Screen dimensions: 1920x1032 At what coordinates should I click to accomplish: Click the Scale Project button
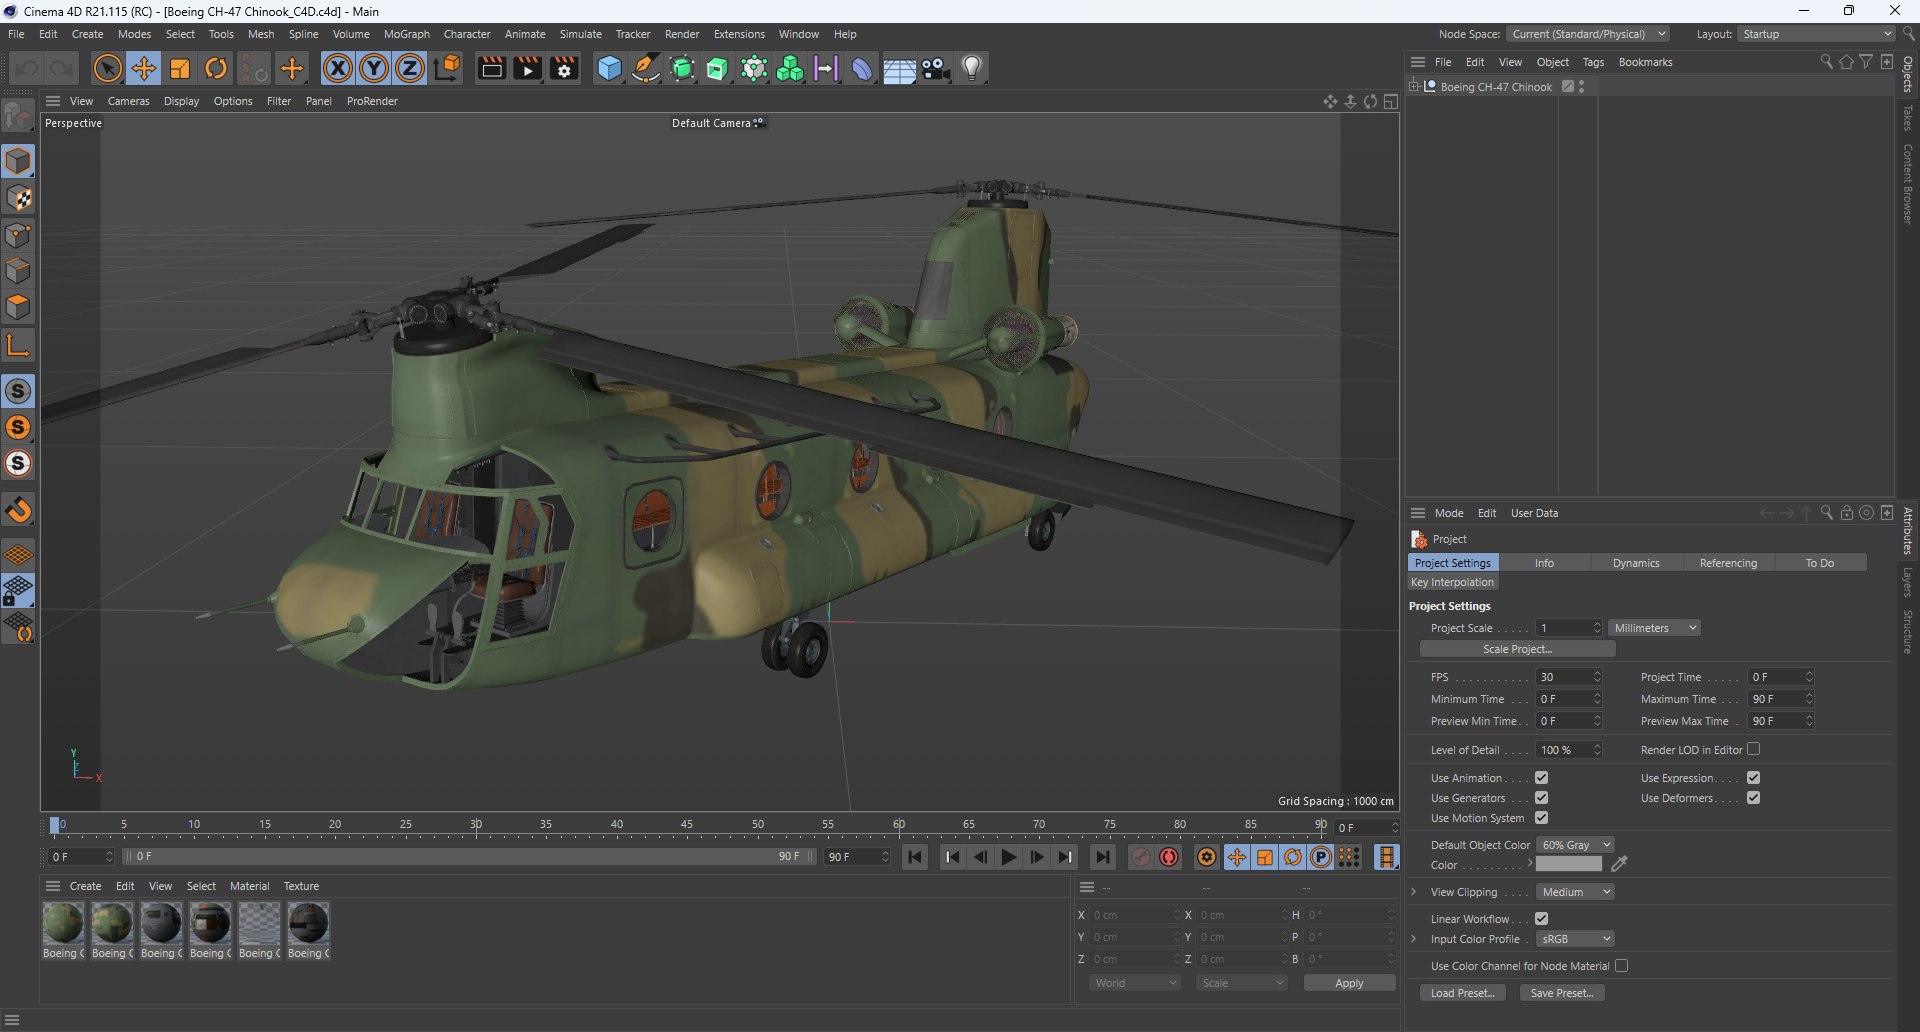click(1517, 649)
